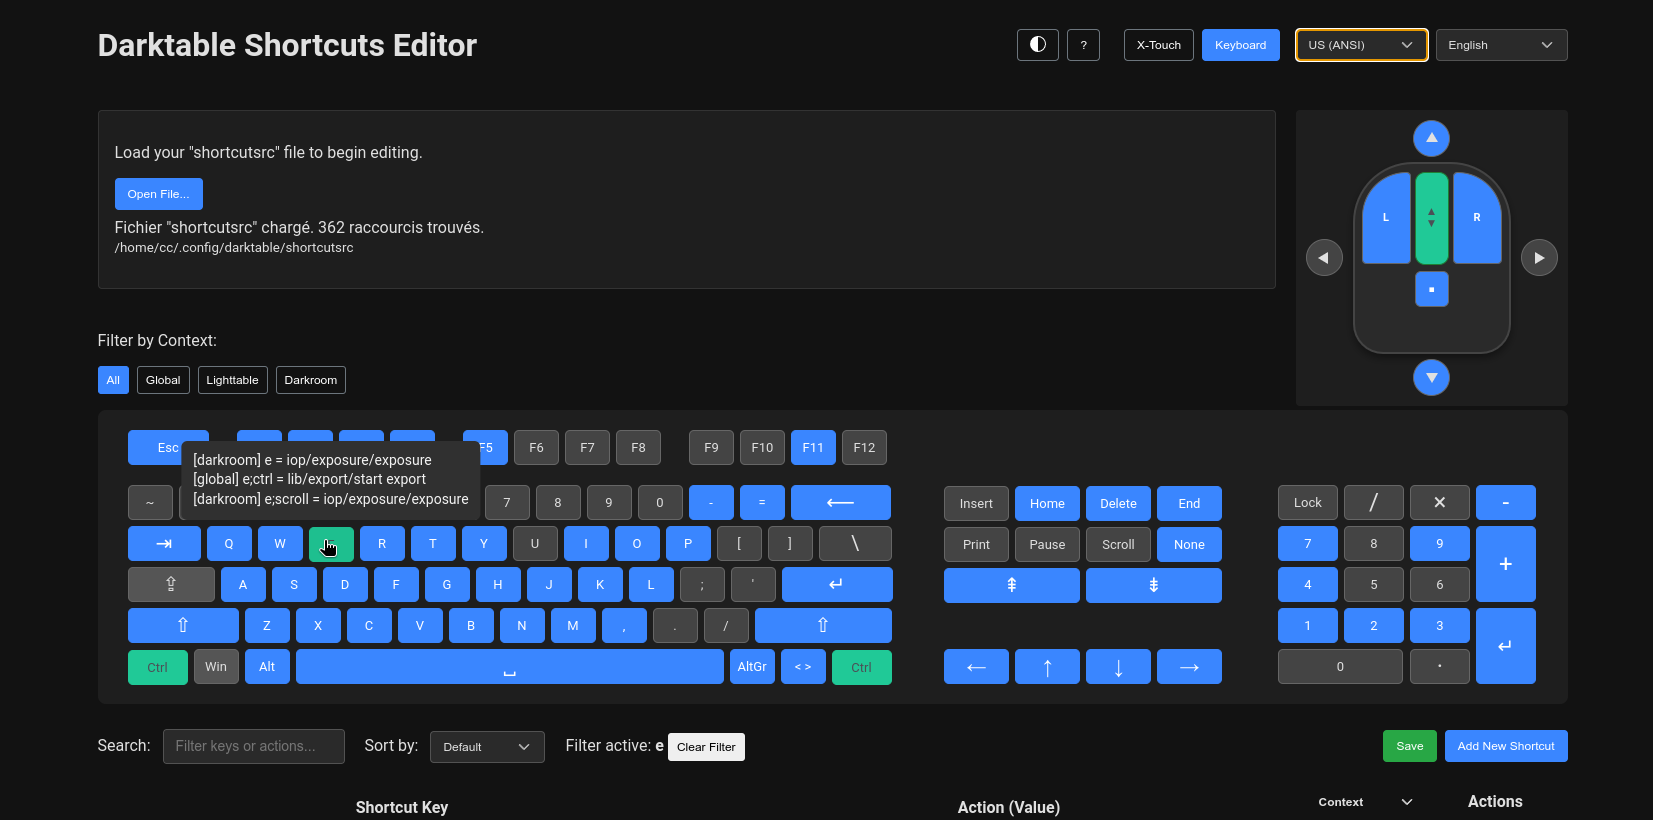The image size is (1653, 820).
Task: Select the Pause key
Action: click(x=1047, y=545)
